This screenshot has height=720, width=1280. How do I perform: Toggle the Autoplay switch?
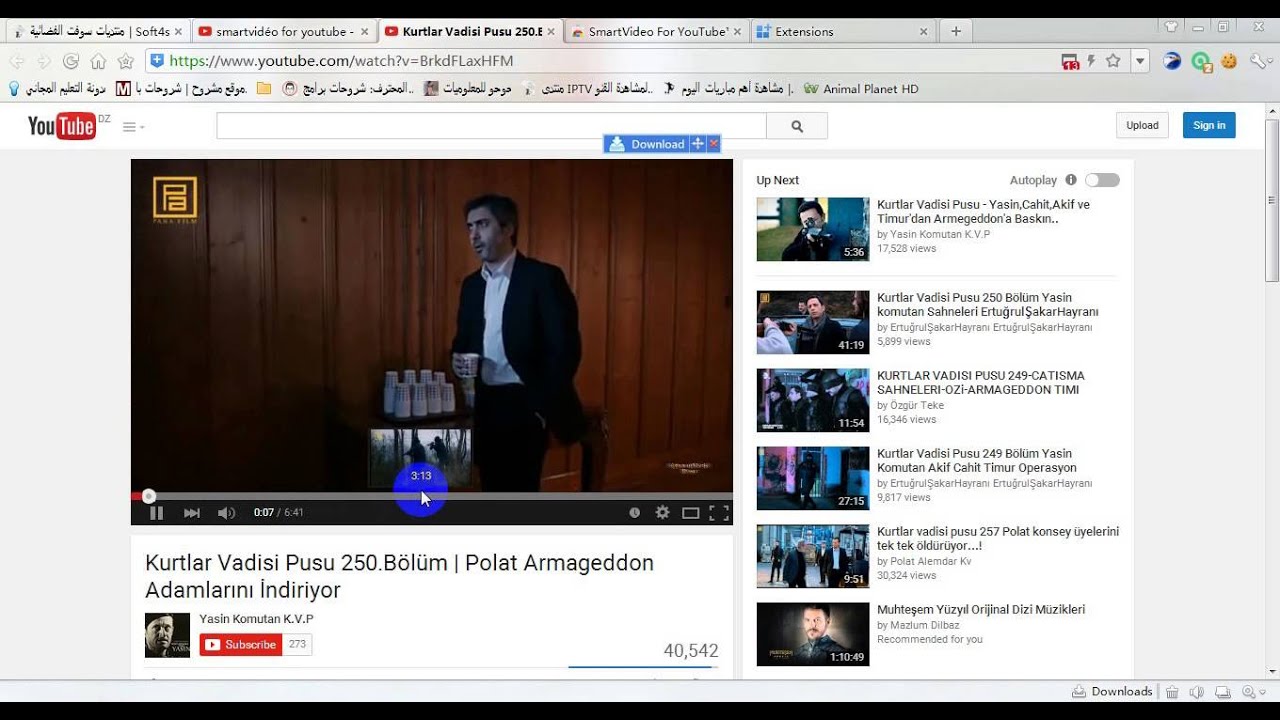point(1102,180)
